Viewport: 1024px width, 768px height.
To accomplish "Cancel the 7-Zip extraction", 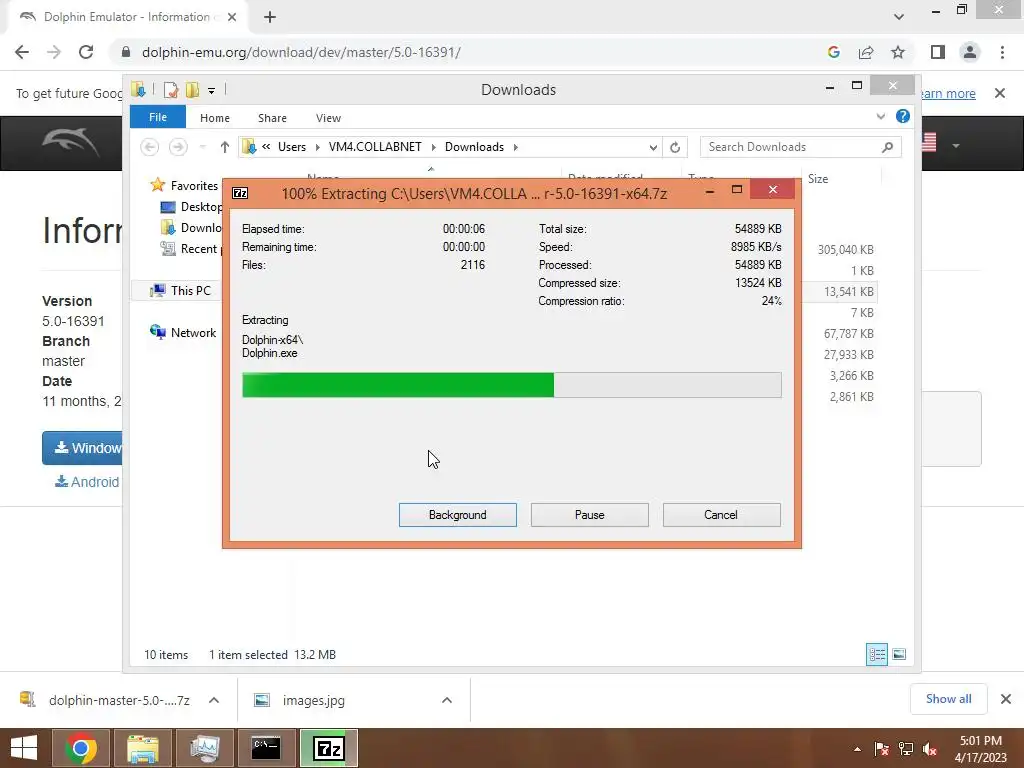I will (x=721, y=515).
